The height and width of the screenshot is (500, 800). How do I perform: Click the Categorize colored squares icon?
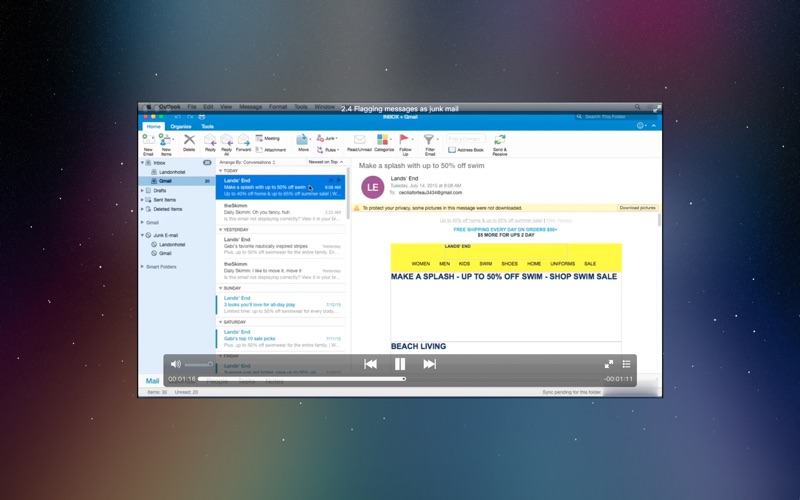(383, 139)
